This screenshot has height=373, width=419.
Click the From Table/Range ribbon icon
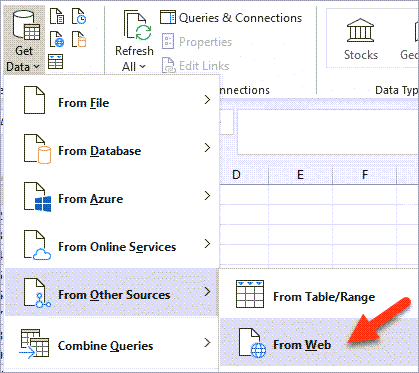coord(56,62)
